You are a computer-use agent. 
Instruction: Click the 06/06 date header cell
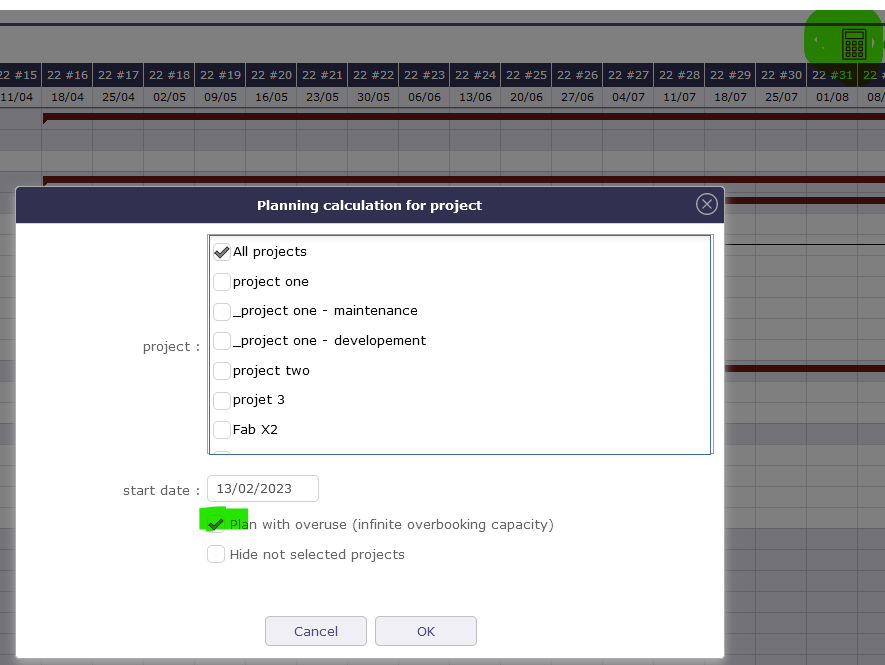(x=424, y=97)
